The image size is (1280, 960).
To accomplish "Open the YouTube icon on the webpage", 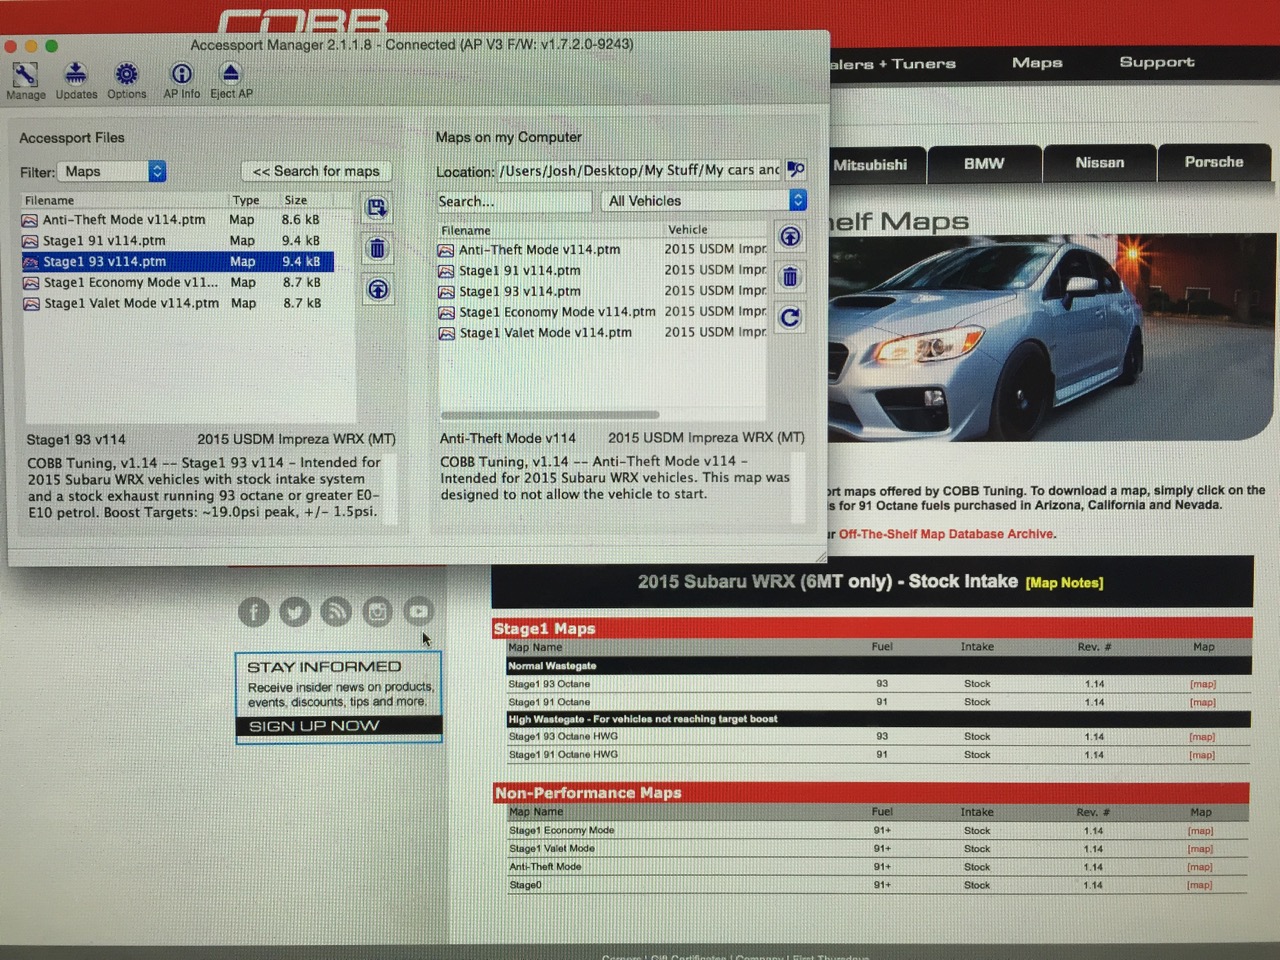I will (418, 612).
